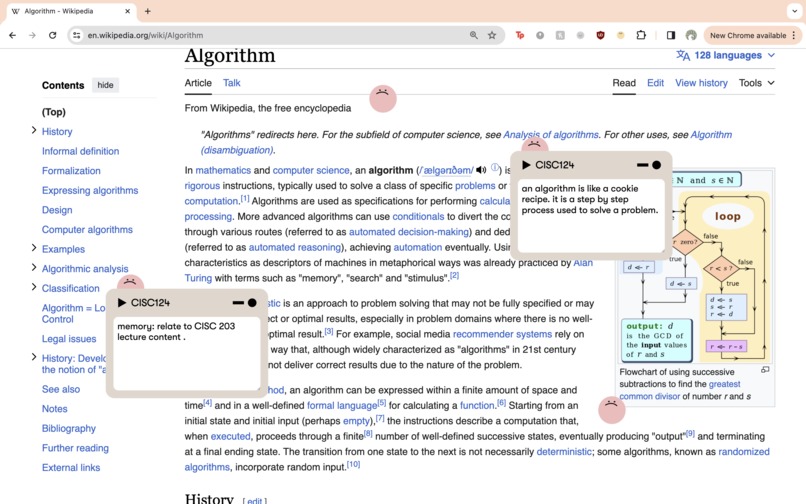
Task: Click the sad face bubble near Talk tab
Action: coord(383,98)
